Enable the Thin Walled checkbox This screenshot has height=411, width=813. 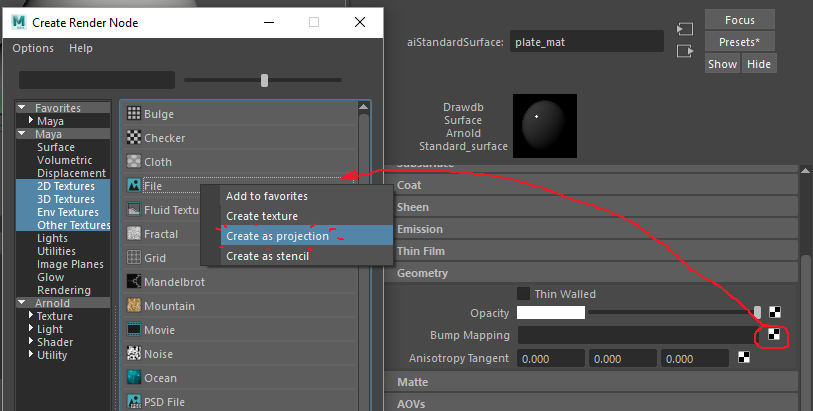tap(523, 294)
